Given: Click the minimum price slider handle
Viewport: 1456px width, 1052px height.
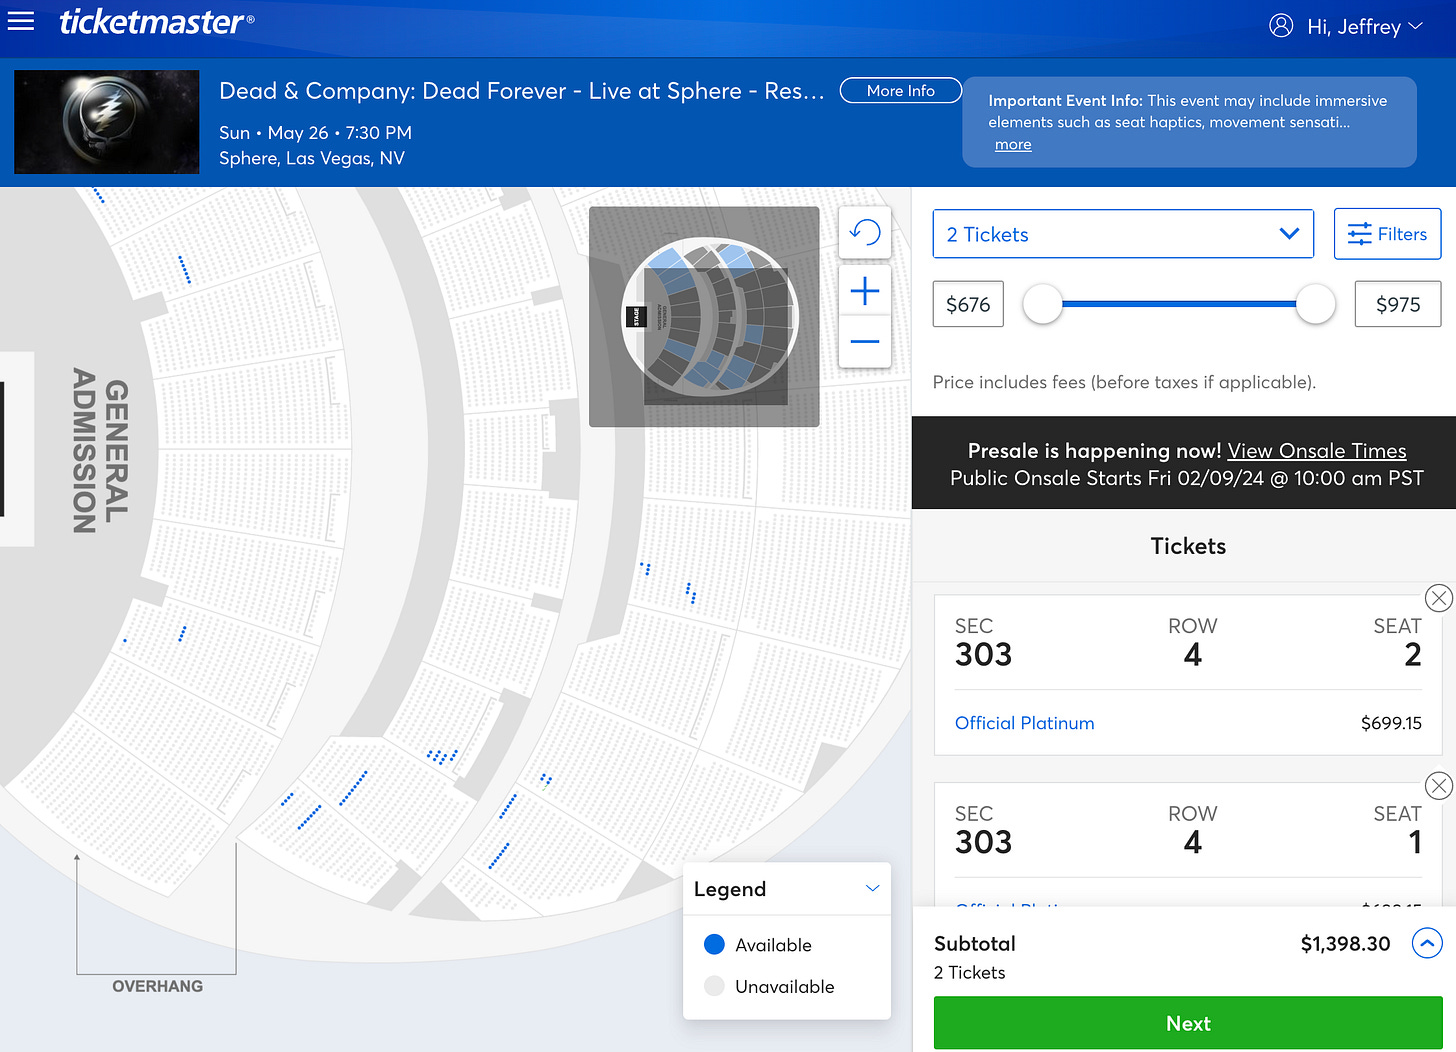Looking at the screenshot, I should coord(1042,304).
